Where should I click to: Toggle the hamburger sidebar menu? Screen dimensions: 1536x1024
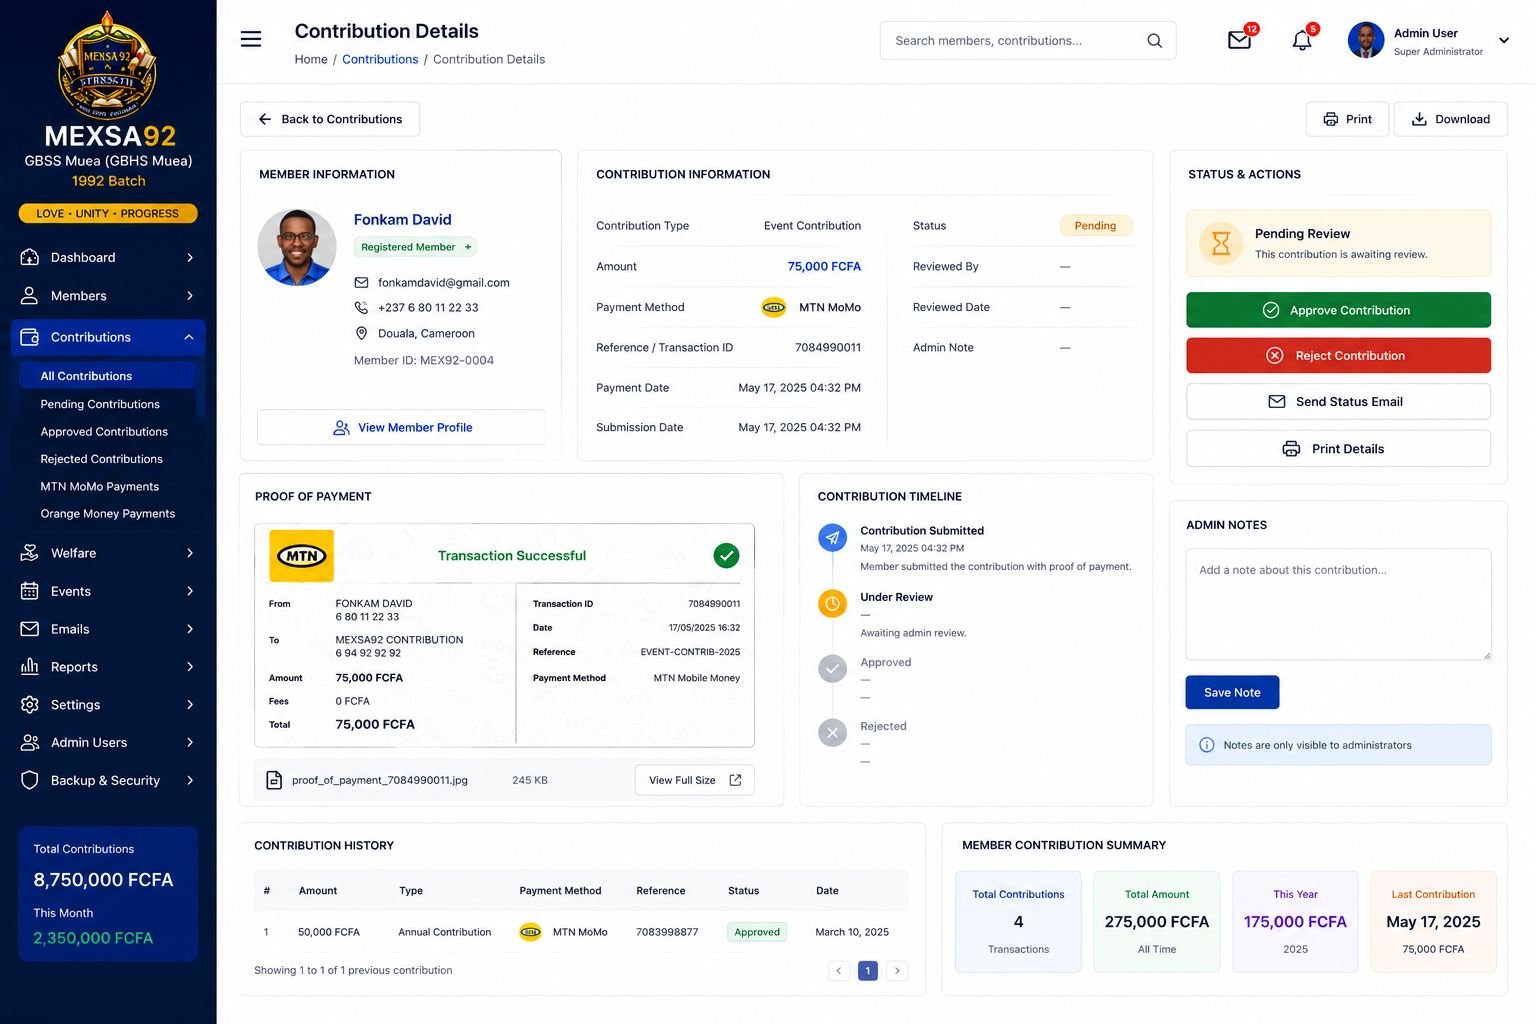tap(251, 39)
